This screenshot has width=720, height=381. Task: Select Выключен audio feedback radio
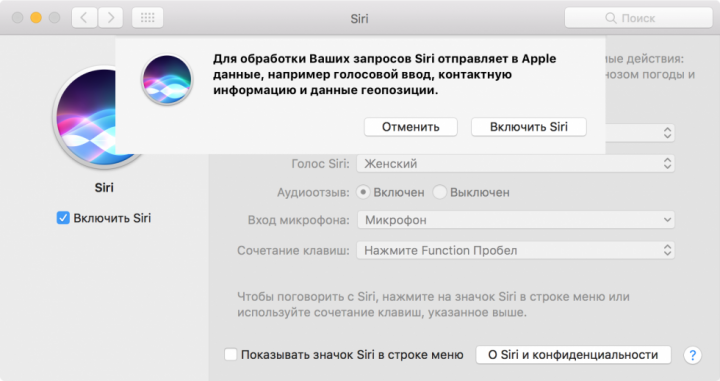pyautogui.click(x=439, y=192)
